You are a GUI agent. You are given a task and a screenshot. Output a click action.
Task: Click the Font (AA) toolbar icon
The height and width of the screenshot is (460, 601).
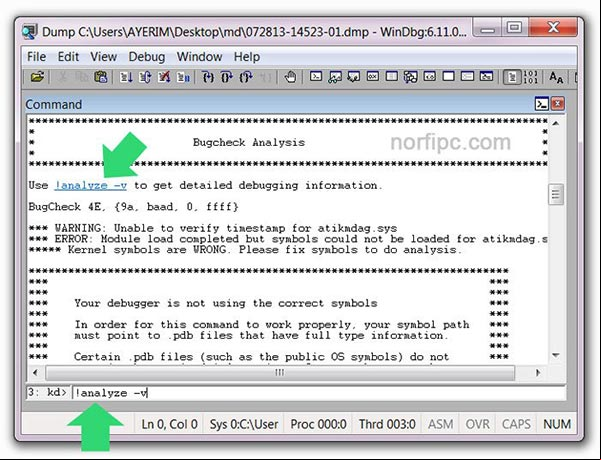(x=556, y=77)
